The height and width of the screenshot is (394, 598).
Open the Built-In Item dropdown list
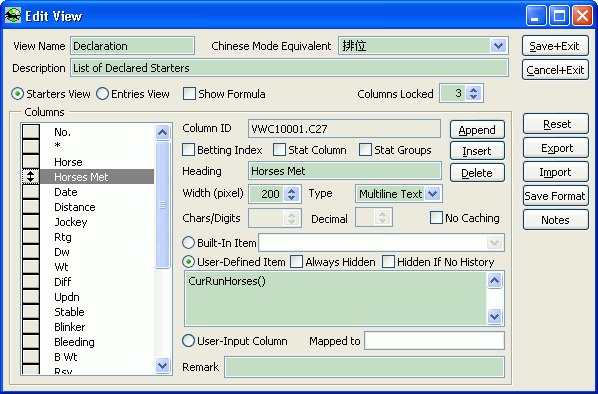495,243
